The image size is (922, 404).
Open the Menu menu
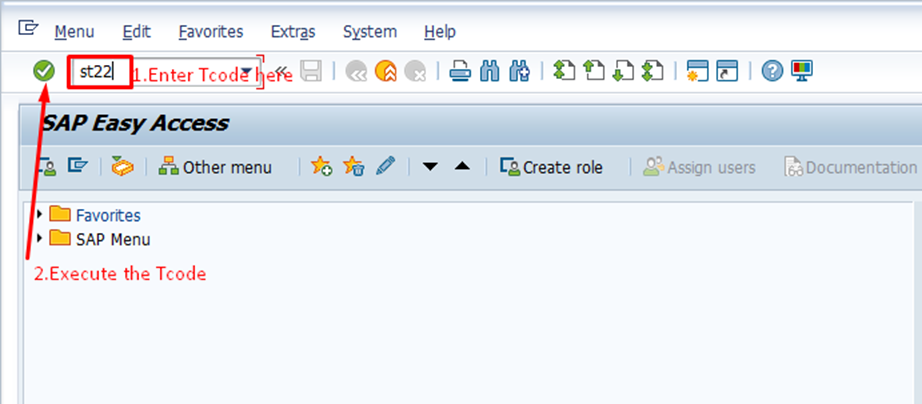75,32
